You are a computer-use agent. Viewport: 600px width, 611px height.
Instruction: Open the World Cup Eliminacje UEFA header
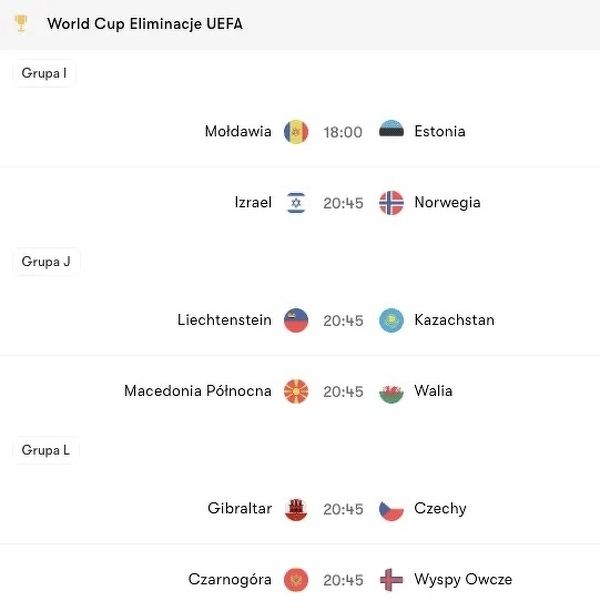click(x=145, y=23)
